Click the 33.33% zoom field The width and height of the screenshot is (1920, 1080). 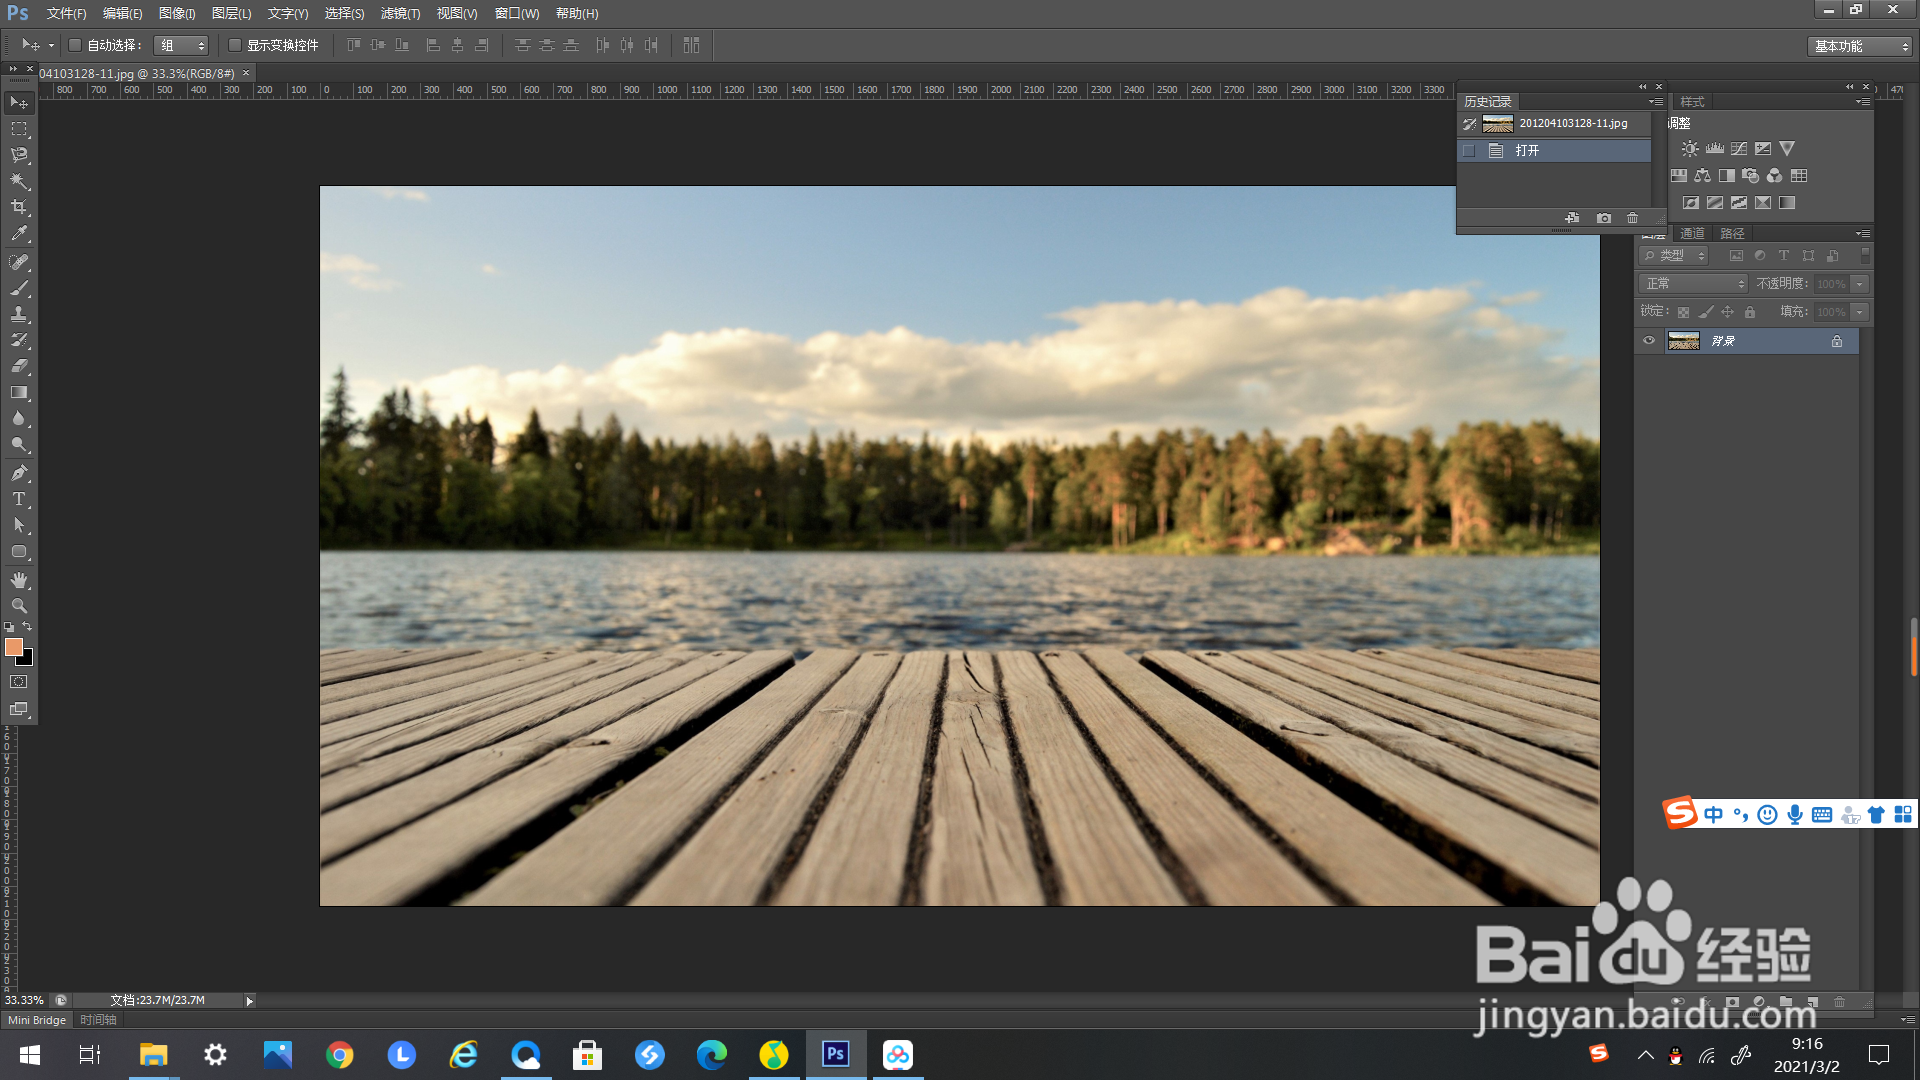click(x=25, y=1000)
